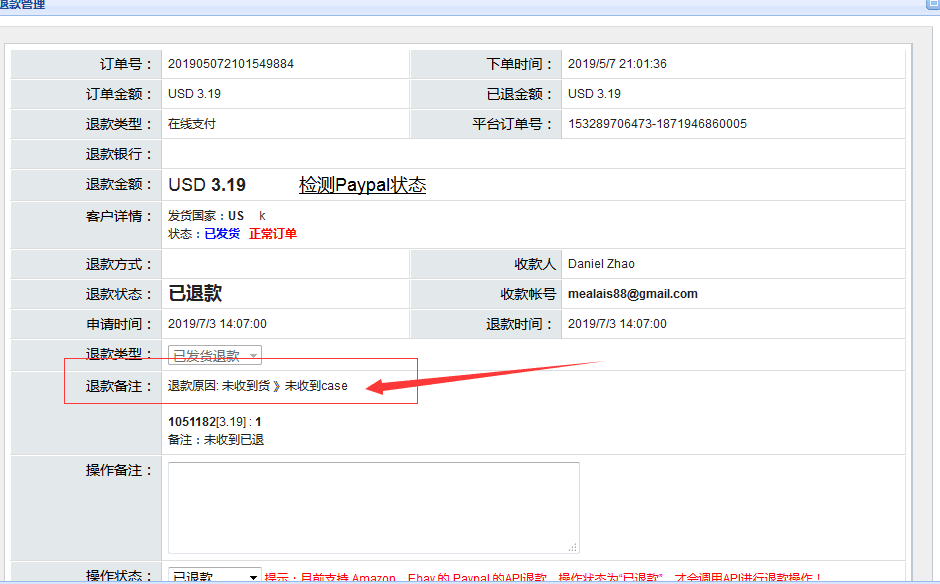Click the 收款帐号 field label
This screenshot has width=940, height=584.
click(528, 294)
